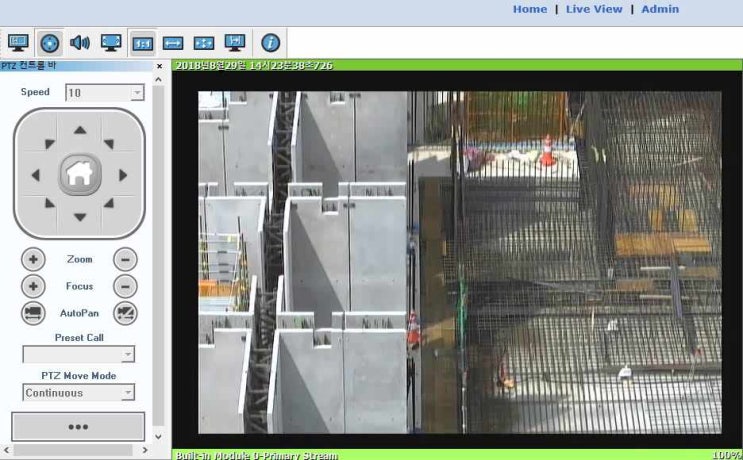Toggle camera audio speaker icon
The width and height of the screenshot is (743, 460).
coord(80,43)
